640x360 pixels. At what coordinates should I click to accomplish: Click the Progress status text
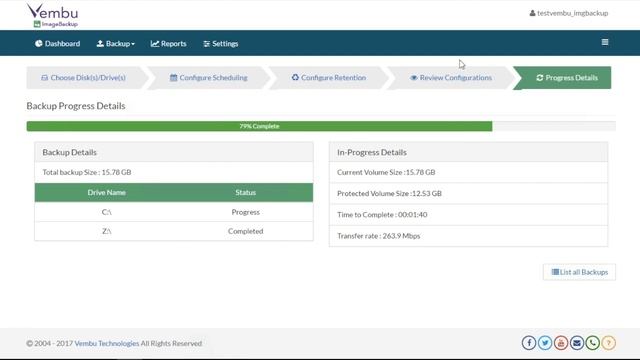pyautogui.click(x=245, y=212)
